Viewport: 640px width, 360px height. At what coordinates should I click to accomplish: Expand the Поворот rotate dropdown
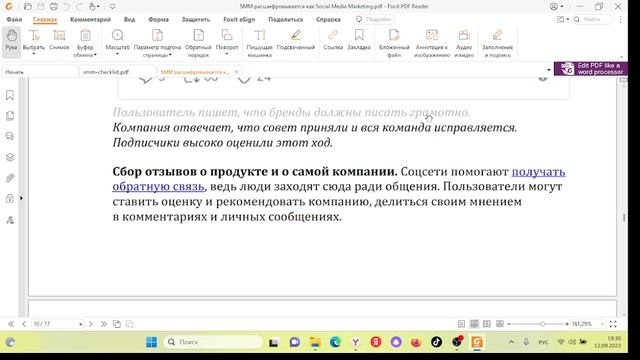pyautogui.click(x=227, y=54)
